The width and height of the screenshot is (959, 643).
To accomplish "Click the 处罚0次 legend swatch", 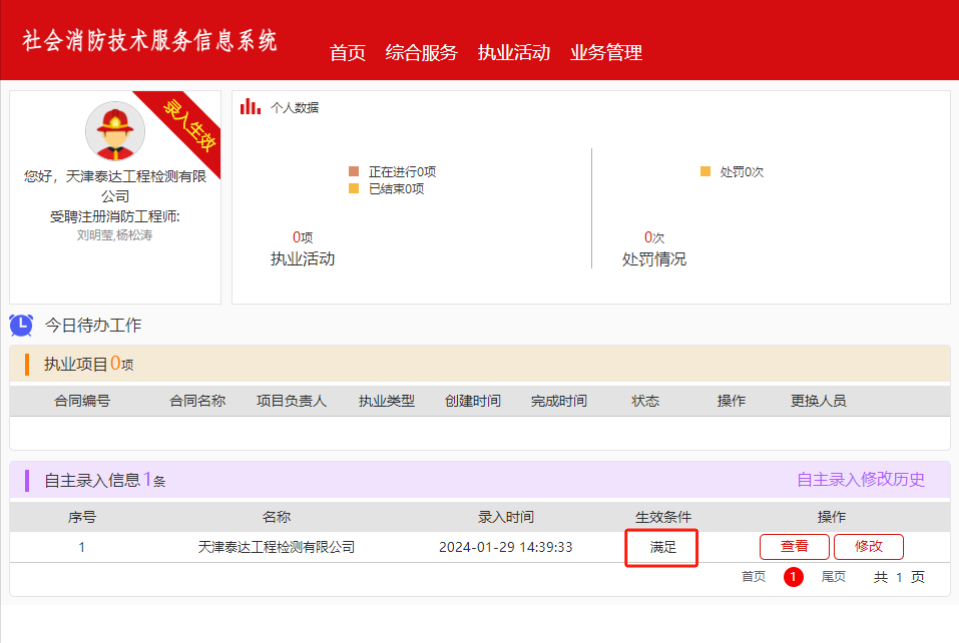I will (705, 171).
